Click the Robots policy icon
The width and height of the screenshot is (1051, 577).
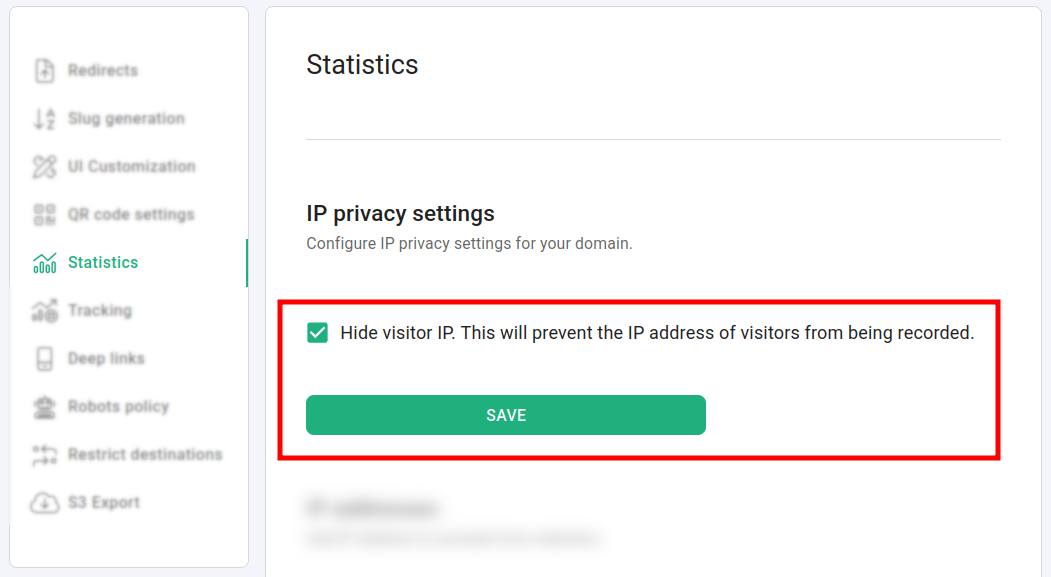tap(44, 407)
